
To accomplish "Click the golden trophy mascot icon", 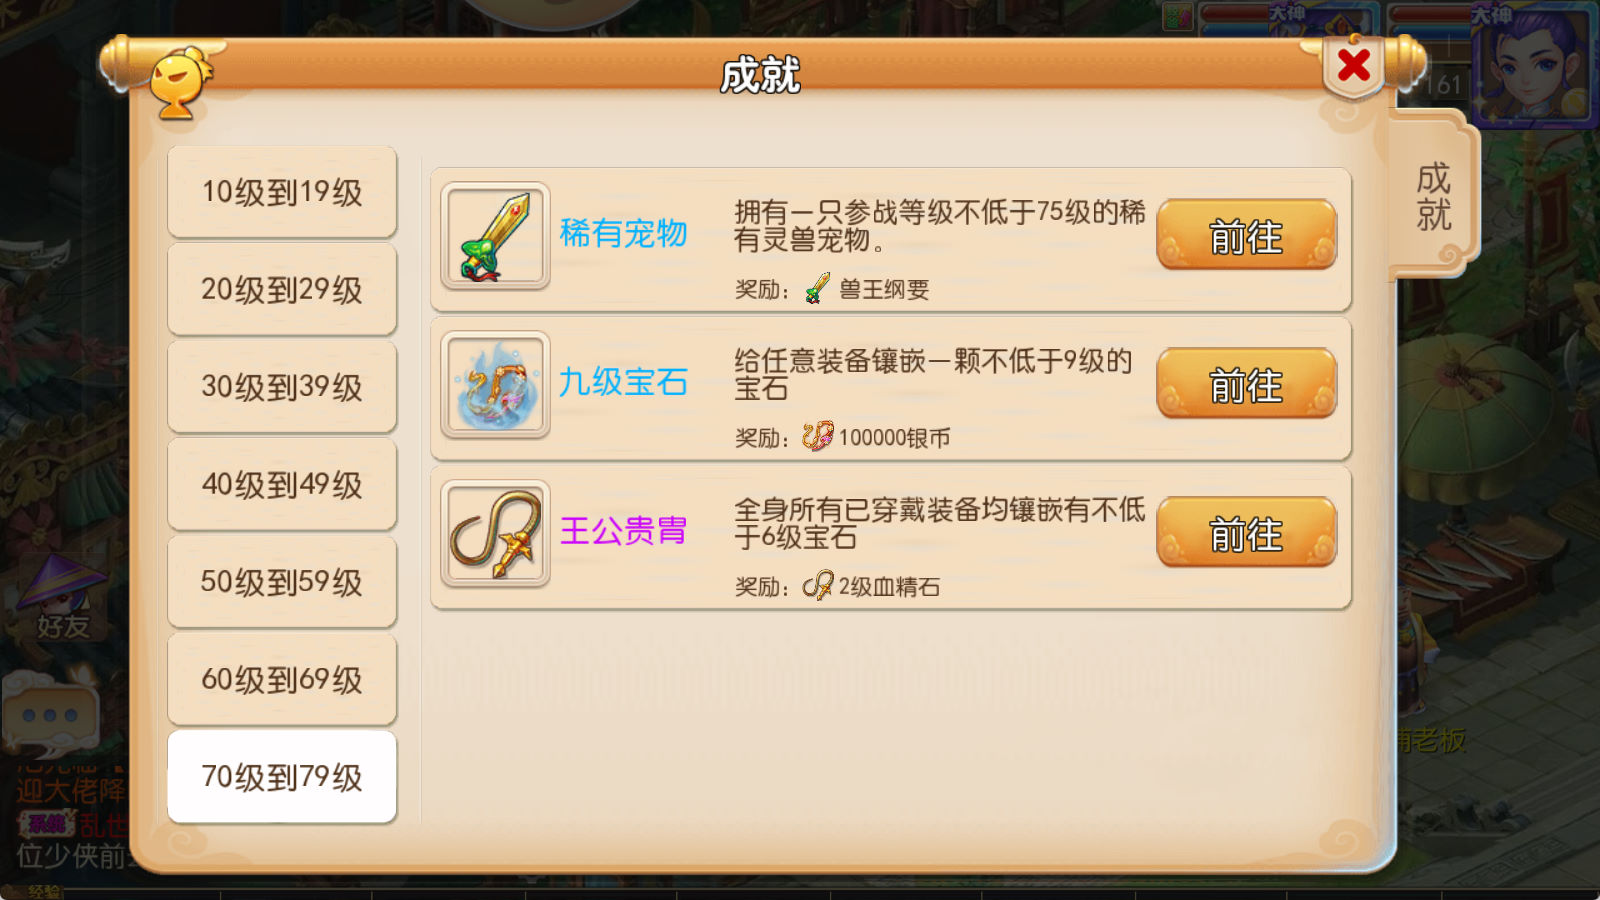I will click(x=180, y=83).
